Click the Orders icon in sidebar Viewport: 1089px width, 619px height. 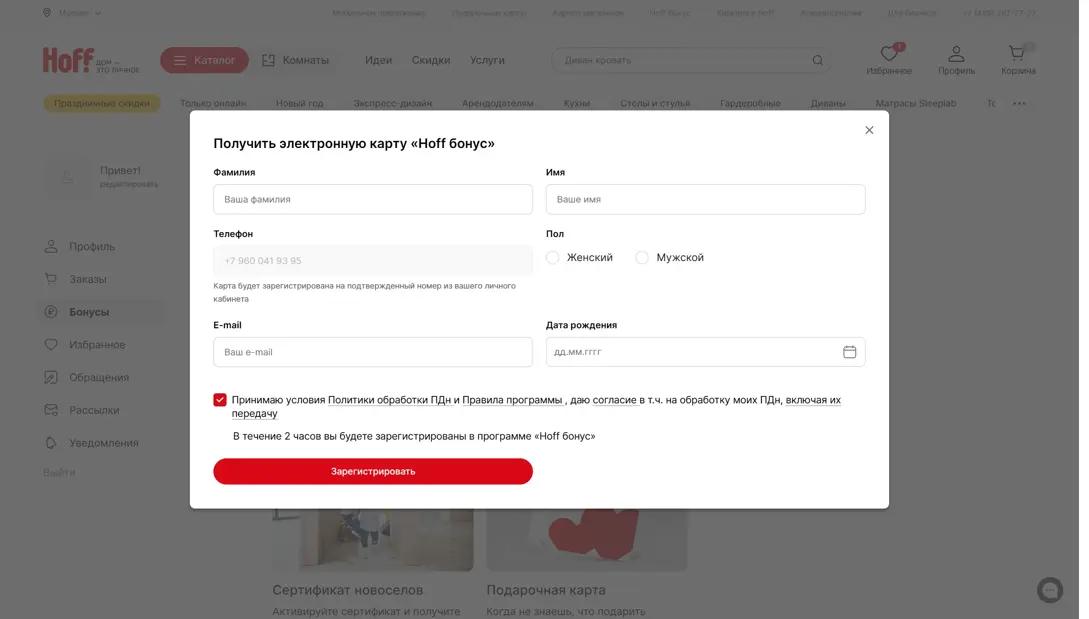[x=51, y=279]
